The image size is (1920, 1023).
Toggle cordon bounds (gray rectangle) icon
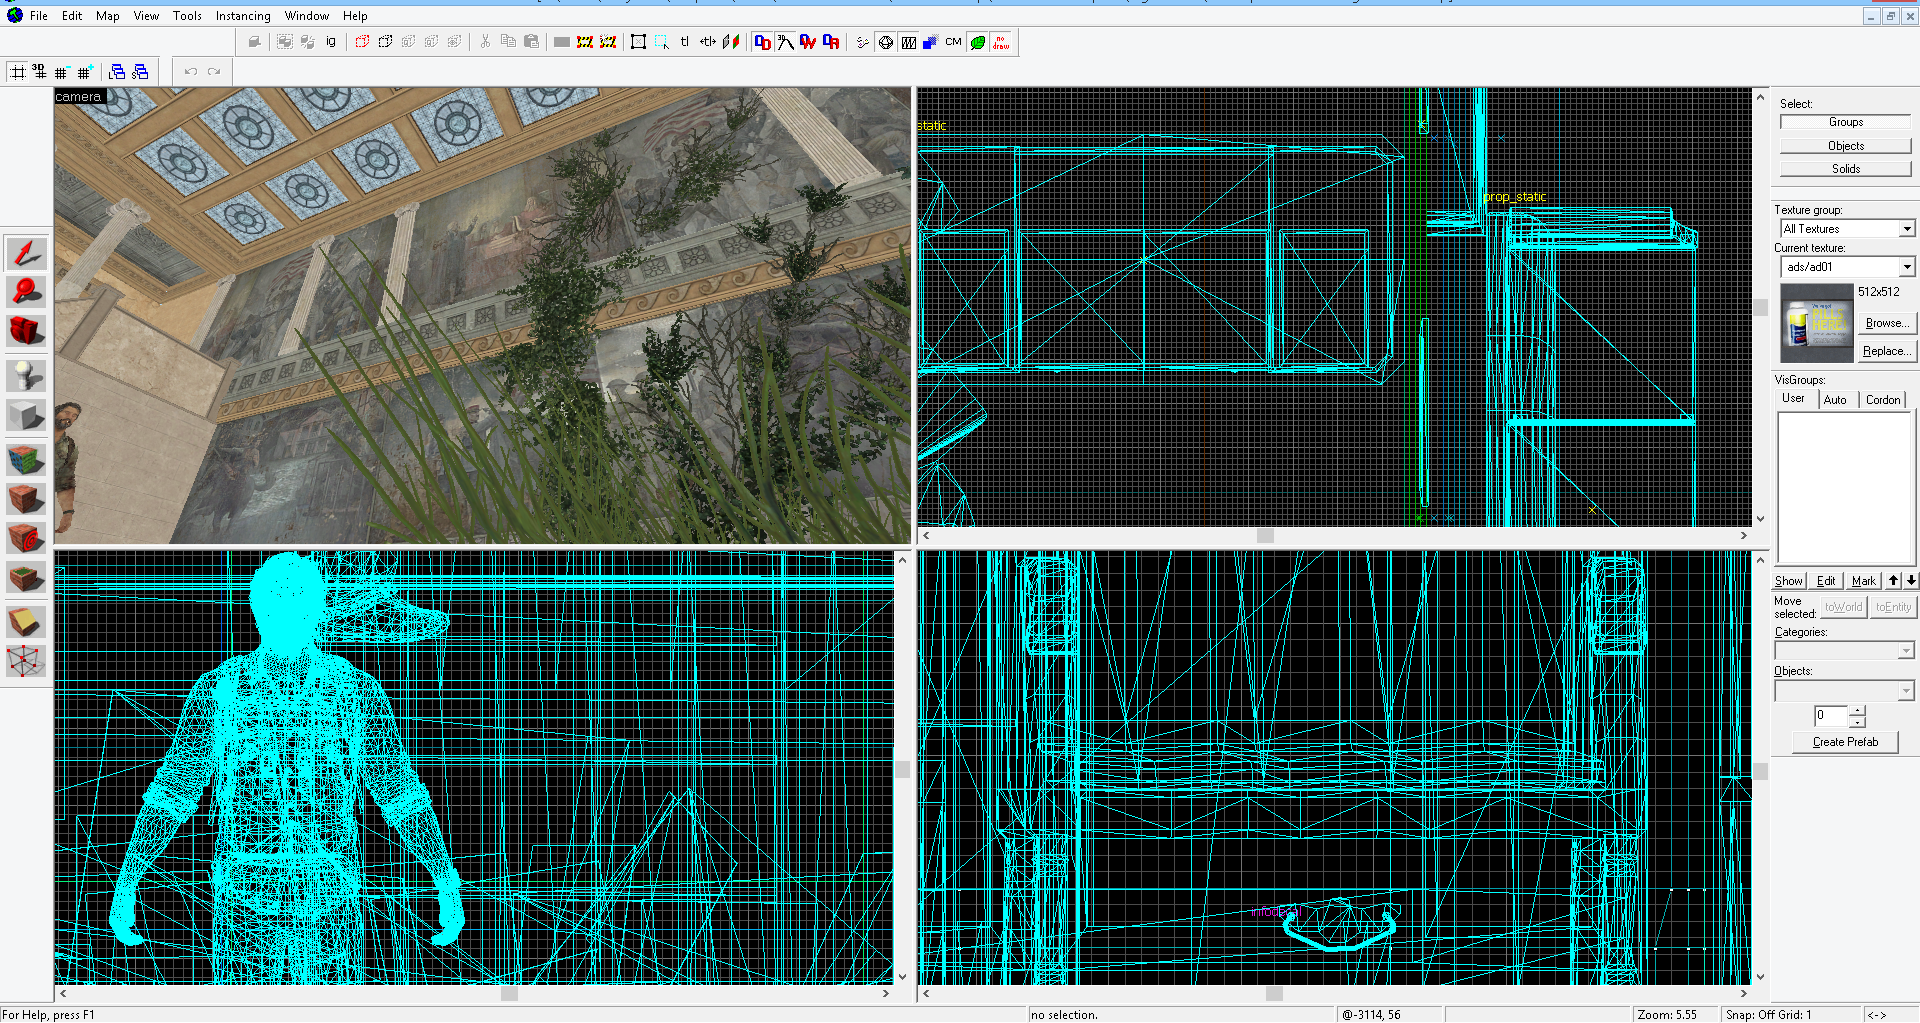562,42
